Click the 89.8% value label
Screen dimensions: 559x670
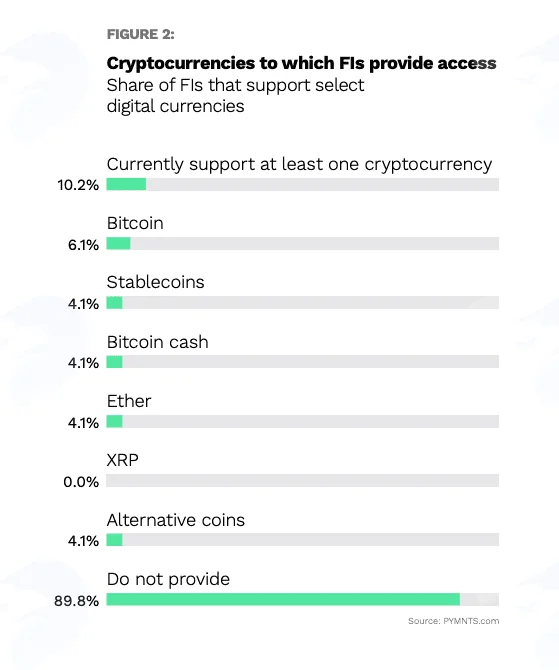[x=76, y=601]
